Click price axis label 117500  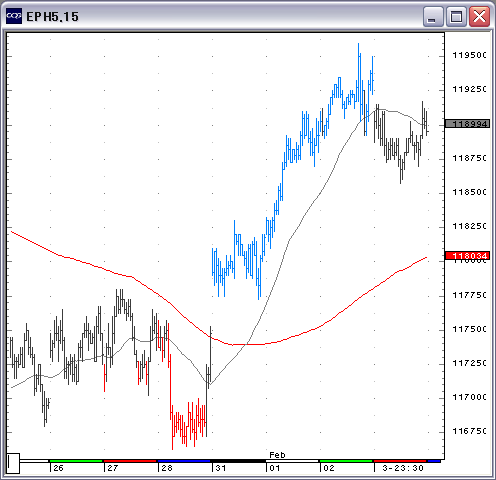click(x=469, y=329)
